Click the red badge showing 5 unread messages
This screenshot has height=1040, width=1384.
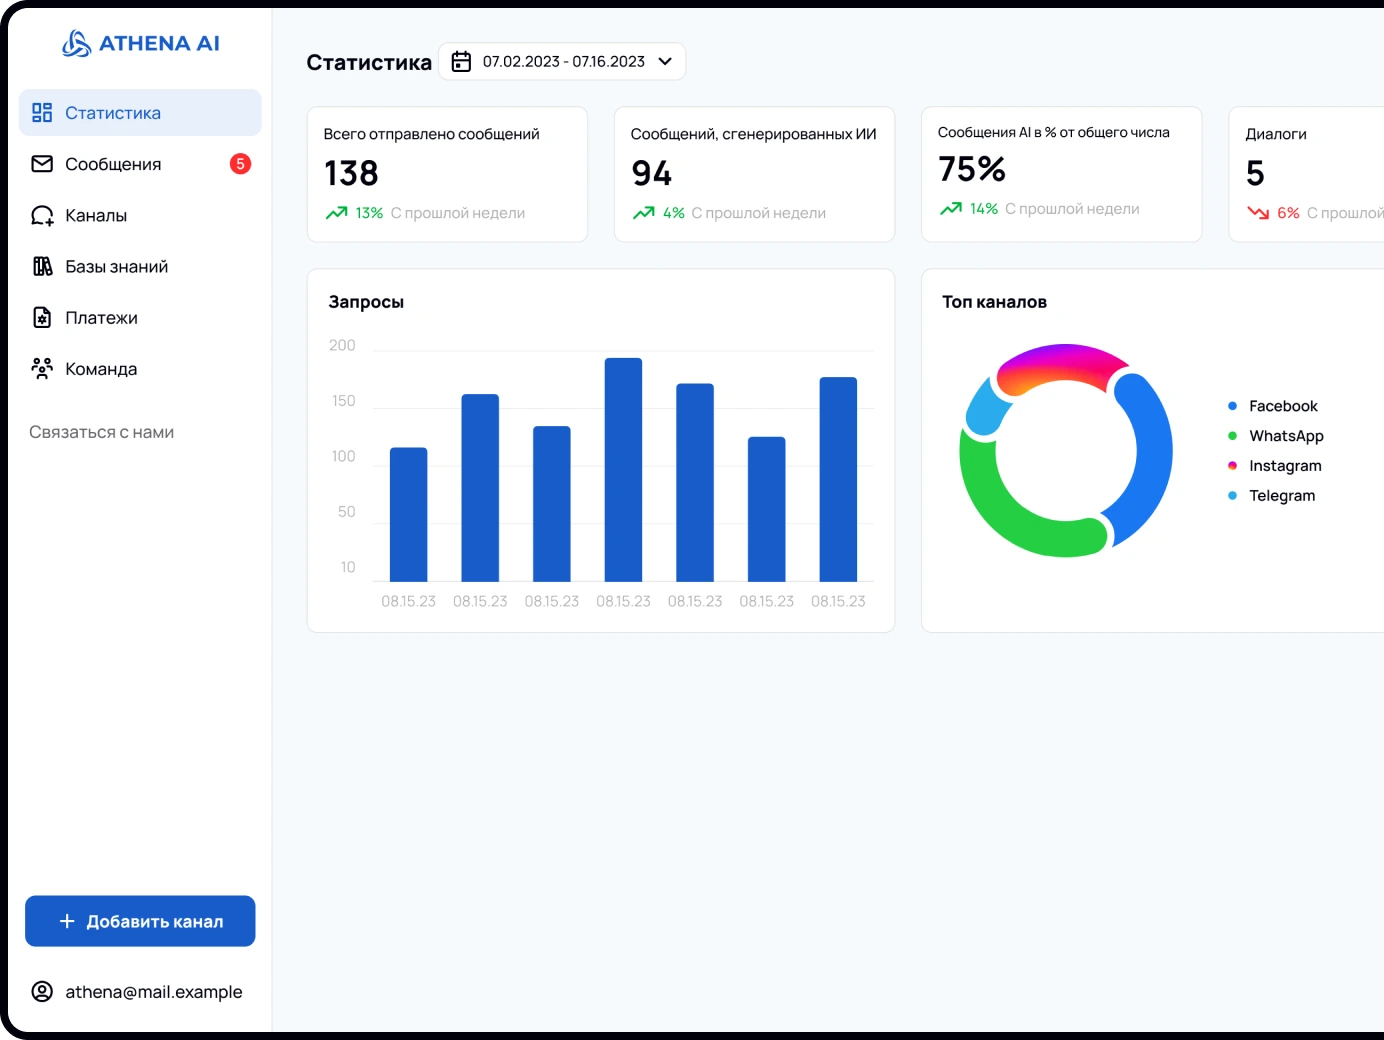click(x=240, y=164)
